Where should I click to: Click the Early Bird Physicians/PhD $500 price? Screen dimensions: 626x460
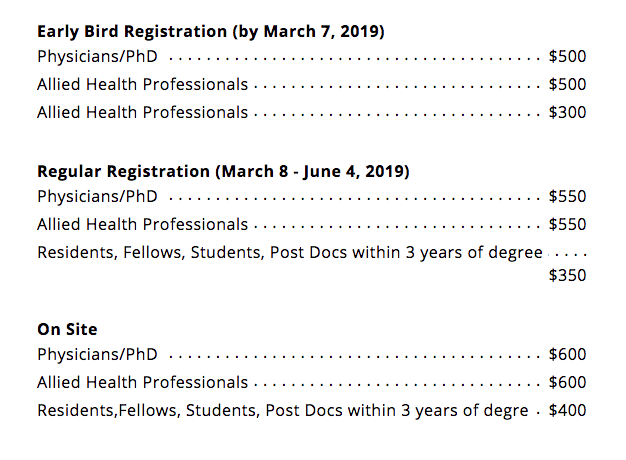point(567,57)
